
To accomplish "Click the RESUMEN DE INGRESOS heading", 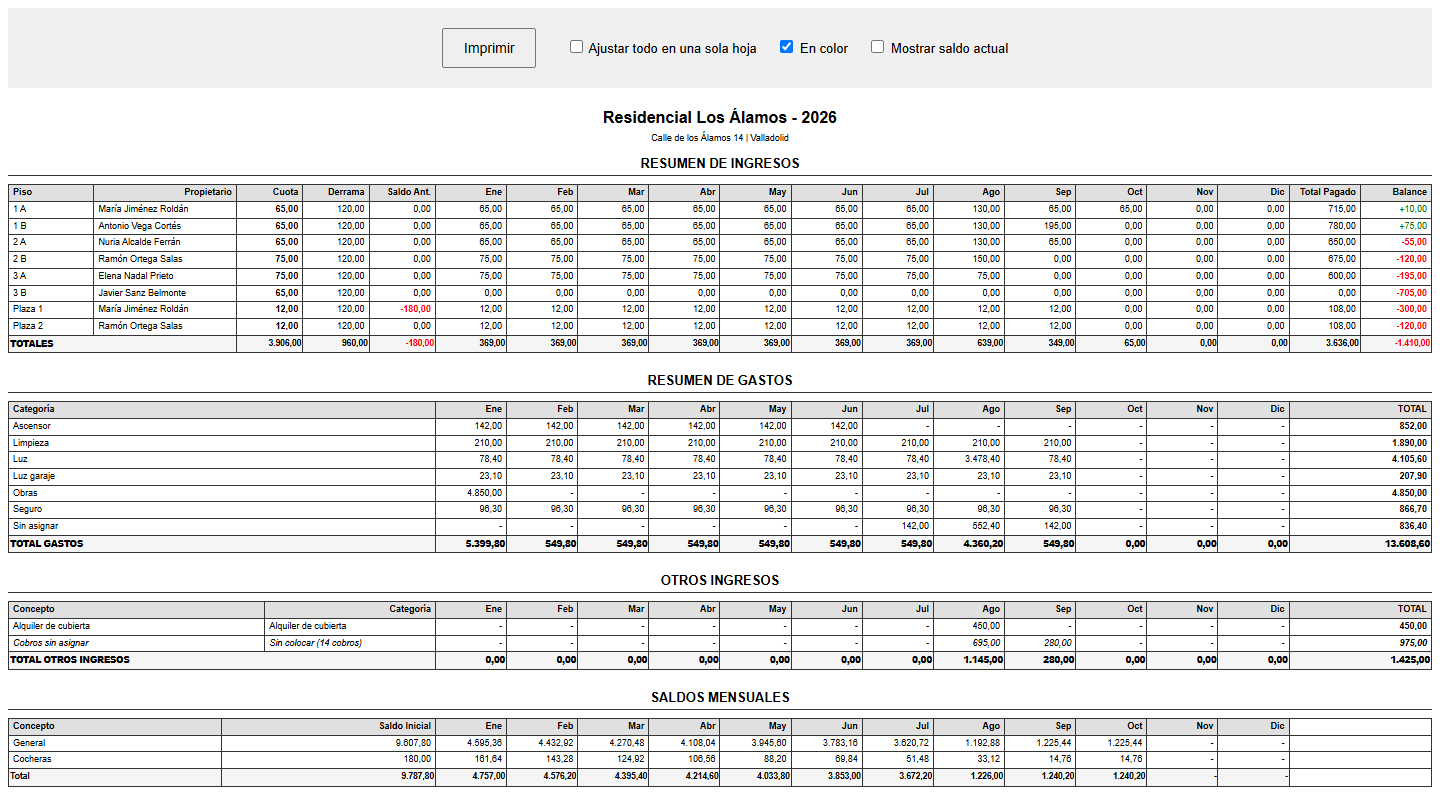I will (720, 163).
